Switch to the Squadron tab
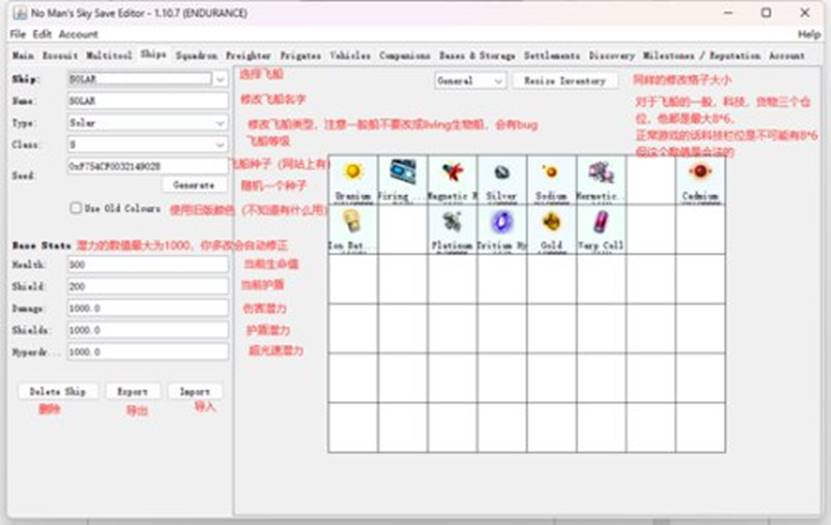The width and height of the screenshot is (831, 525). tap(196, 56)
